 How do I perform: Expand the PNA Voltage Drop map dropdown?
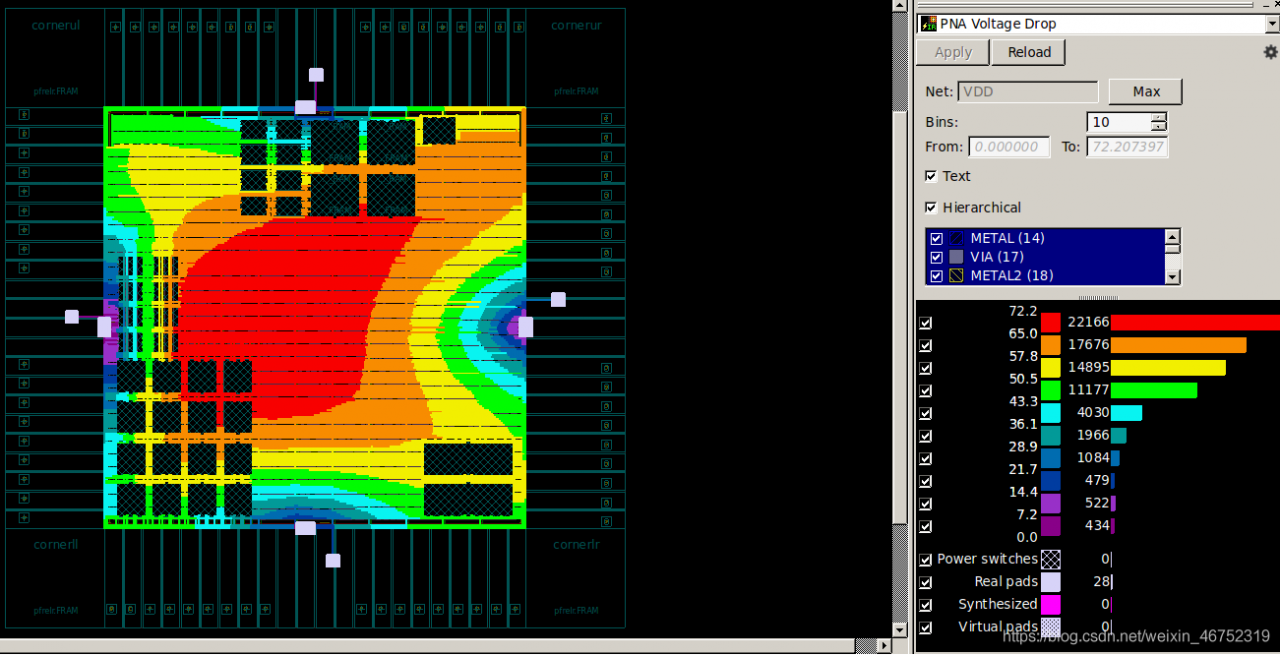click(x=1270, y=24)
